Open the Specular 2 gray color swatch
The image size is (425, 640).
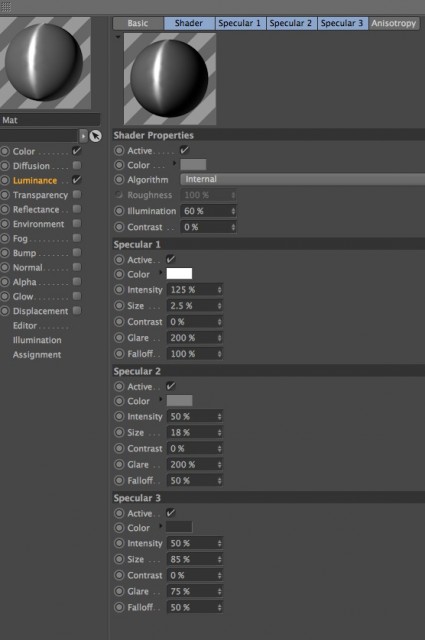tap(179, 400)
